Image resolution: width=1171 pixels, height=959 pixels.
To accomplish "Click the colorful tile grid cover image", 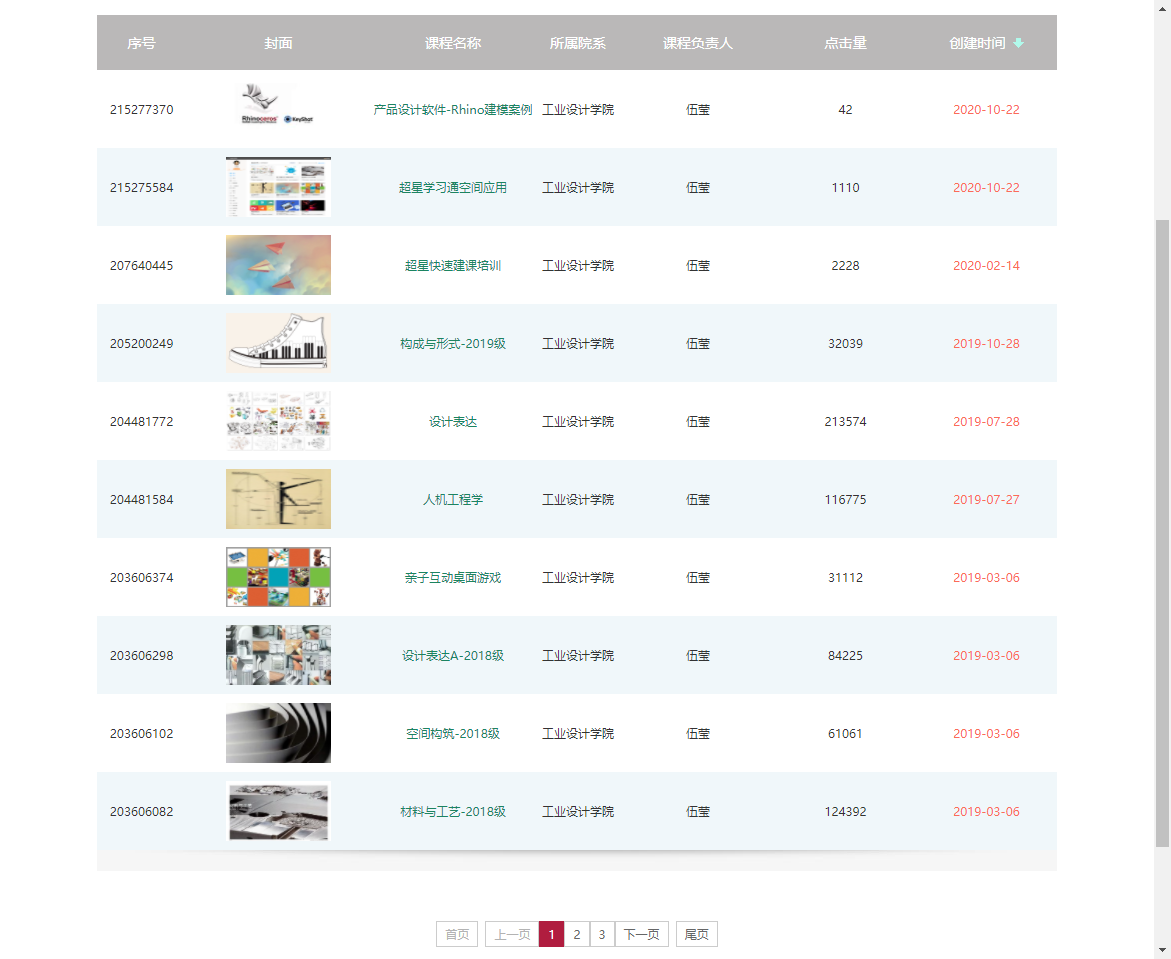I will click(278, 577).
